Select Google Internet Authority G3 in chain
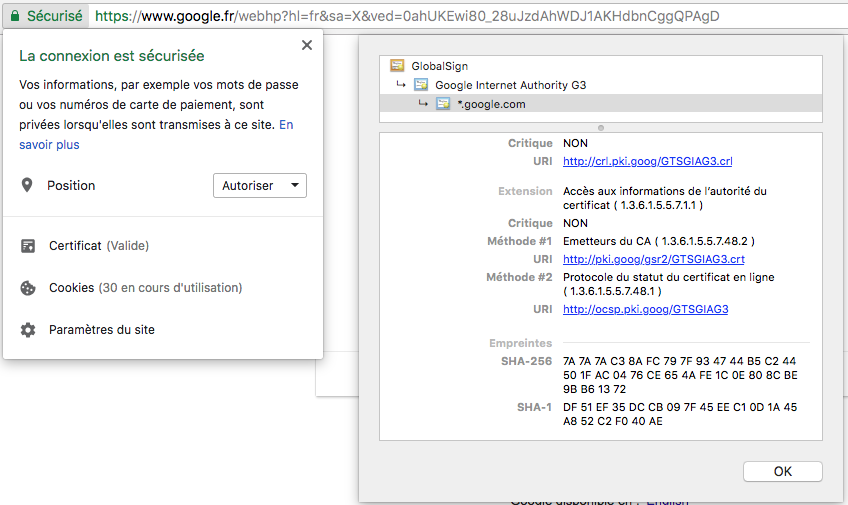This screenshot has width=848, height=505. pyautogui.click(x=601, y=85)
